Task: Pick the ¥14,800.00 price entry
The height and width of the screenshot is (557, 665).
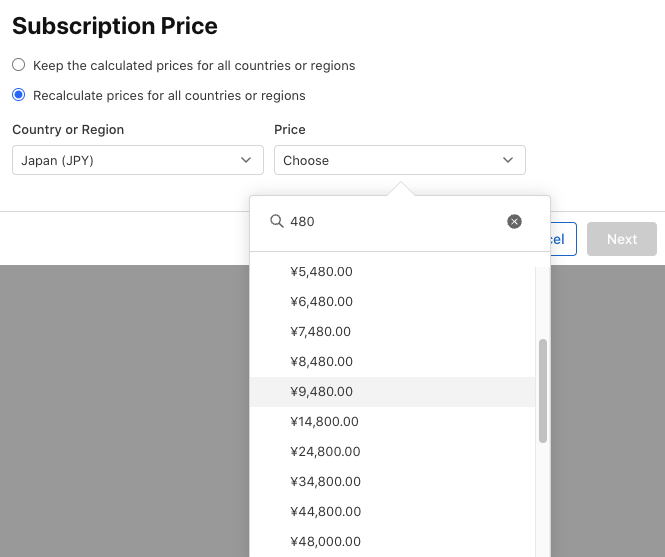Action: pyautogui.click(x=324, y=421)
